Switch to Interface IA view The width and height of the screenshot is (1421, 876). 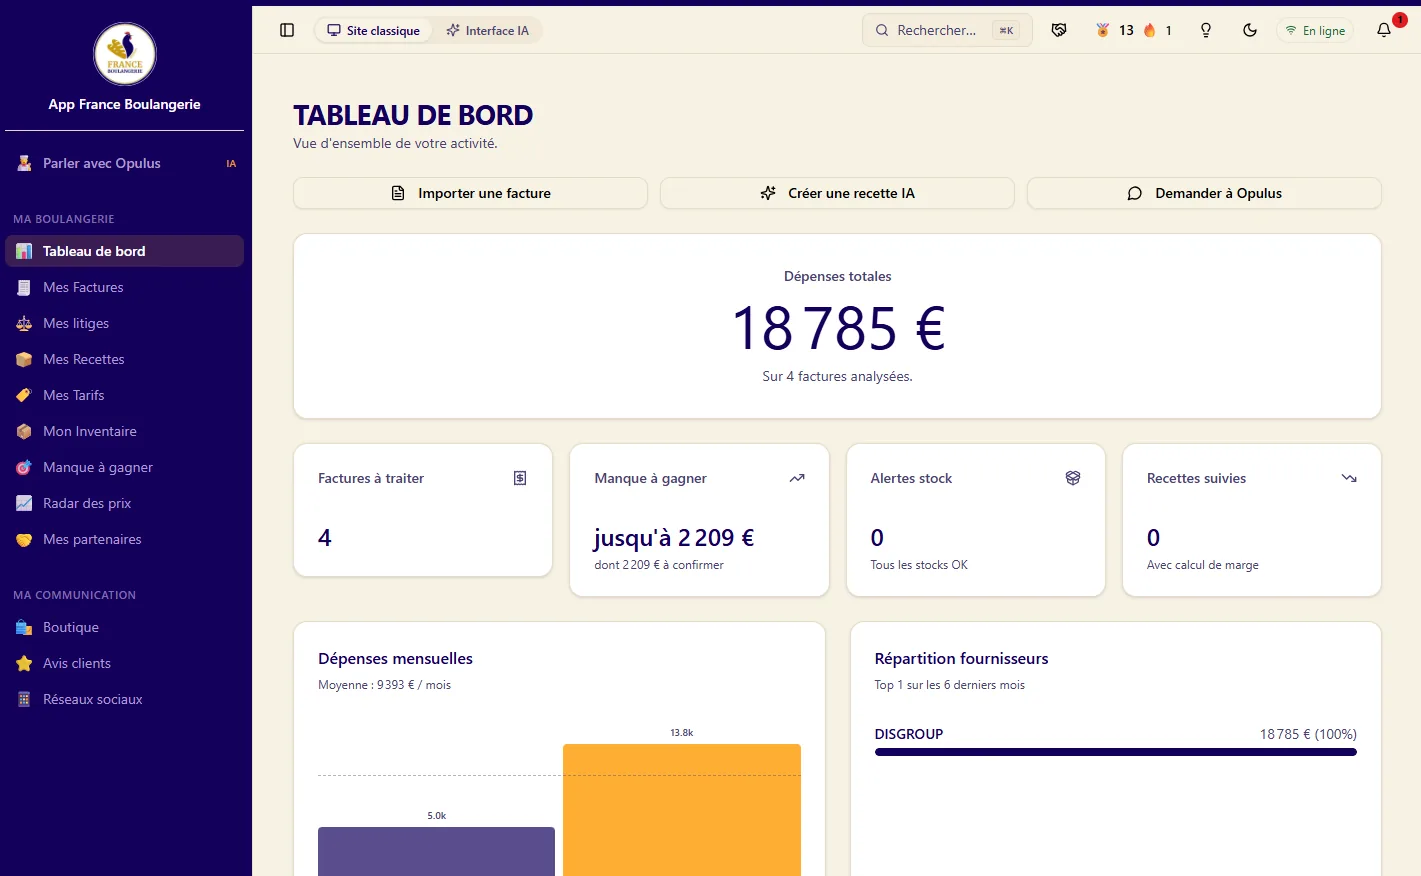click(487, 30)
